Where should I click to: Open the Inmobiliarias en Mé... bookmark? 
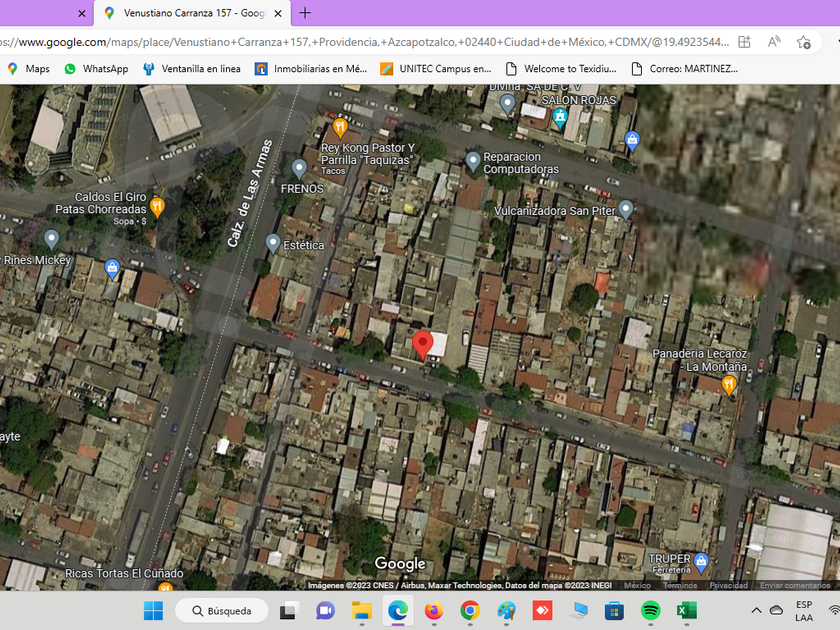[x=311, y=69]
